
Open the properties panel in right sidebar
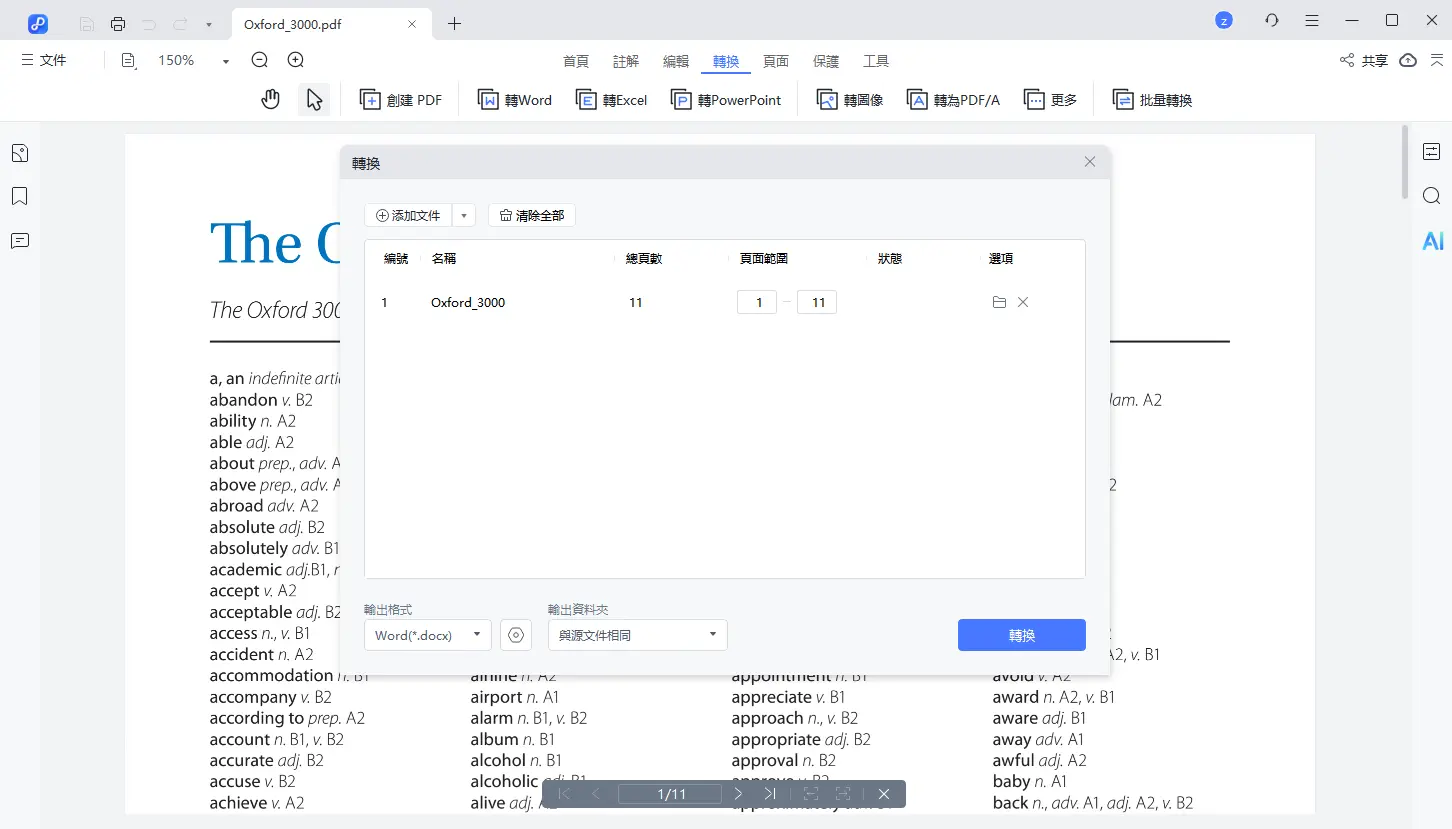[1432, 151]
